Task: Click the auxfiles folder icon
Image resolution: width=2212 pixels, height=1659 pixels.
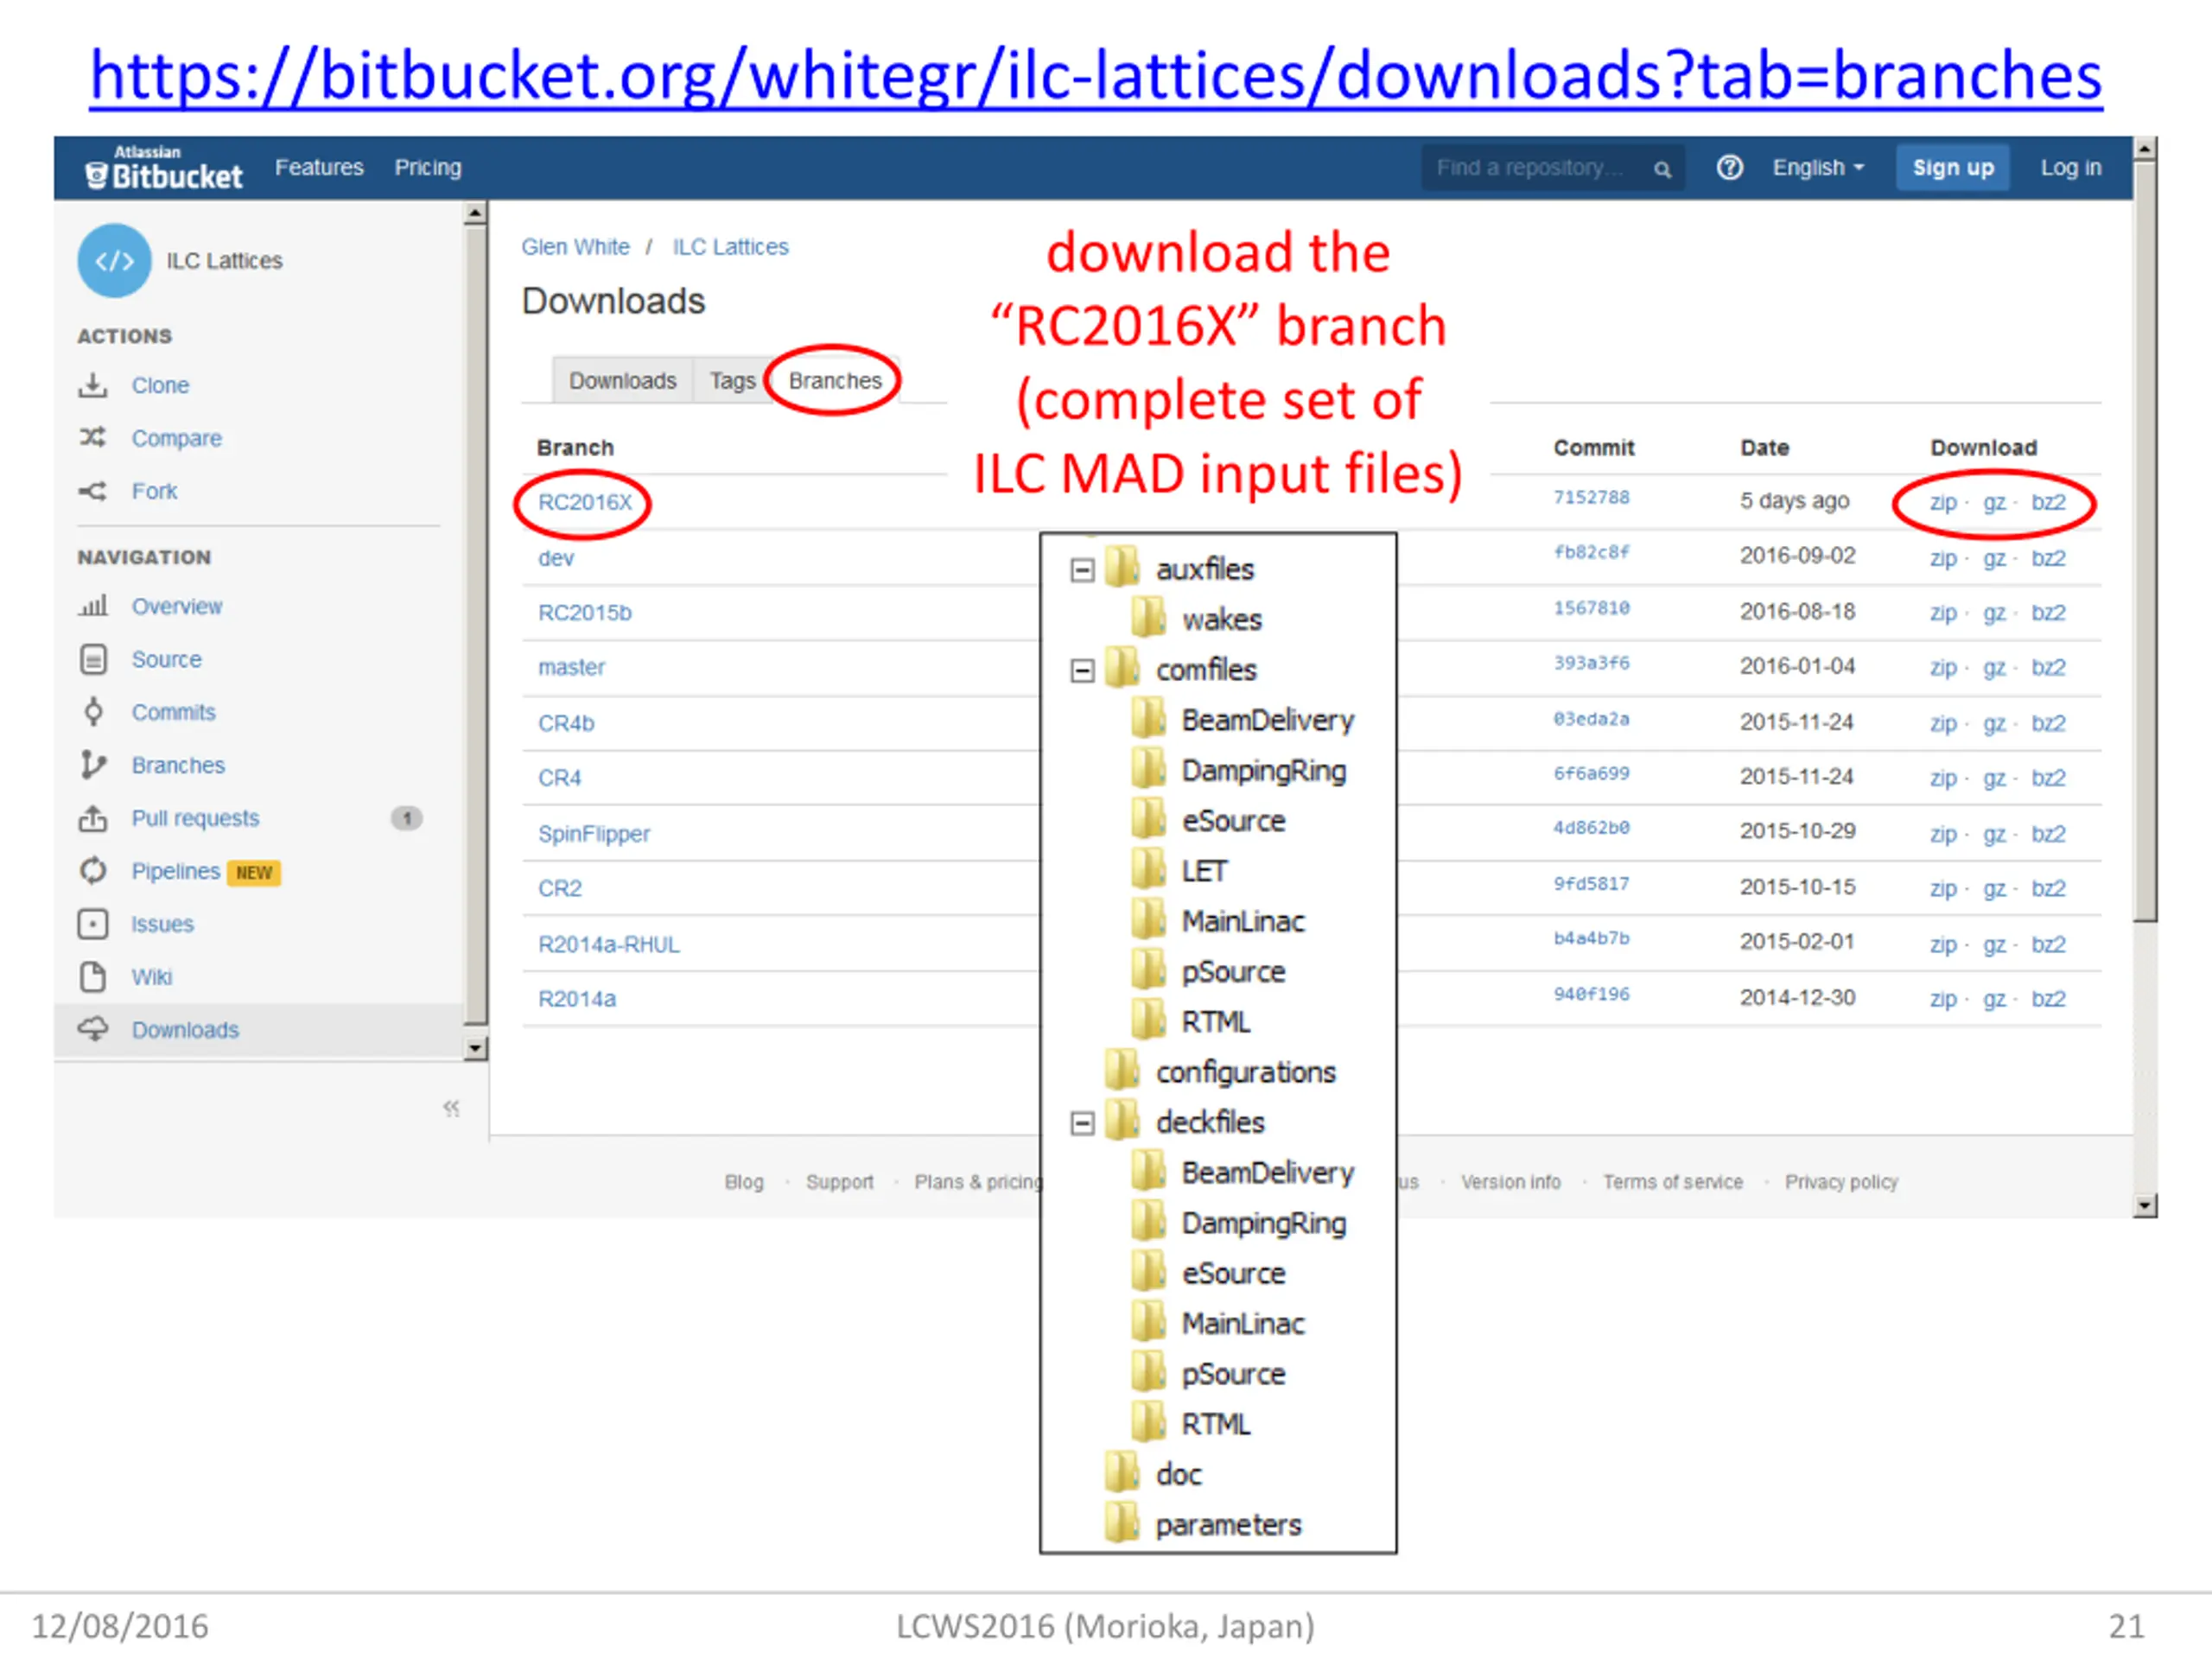Action: click(x=1123, y=568)
